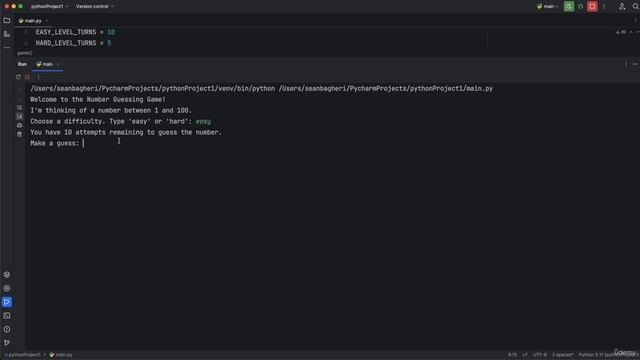The image size is (640, 360).
Task: Open the Problems tool window icon
Action: (7, 329)
